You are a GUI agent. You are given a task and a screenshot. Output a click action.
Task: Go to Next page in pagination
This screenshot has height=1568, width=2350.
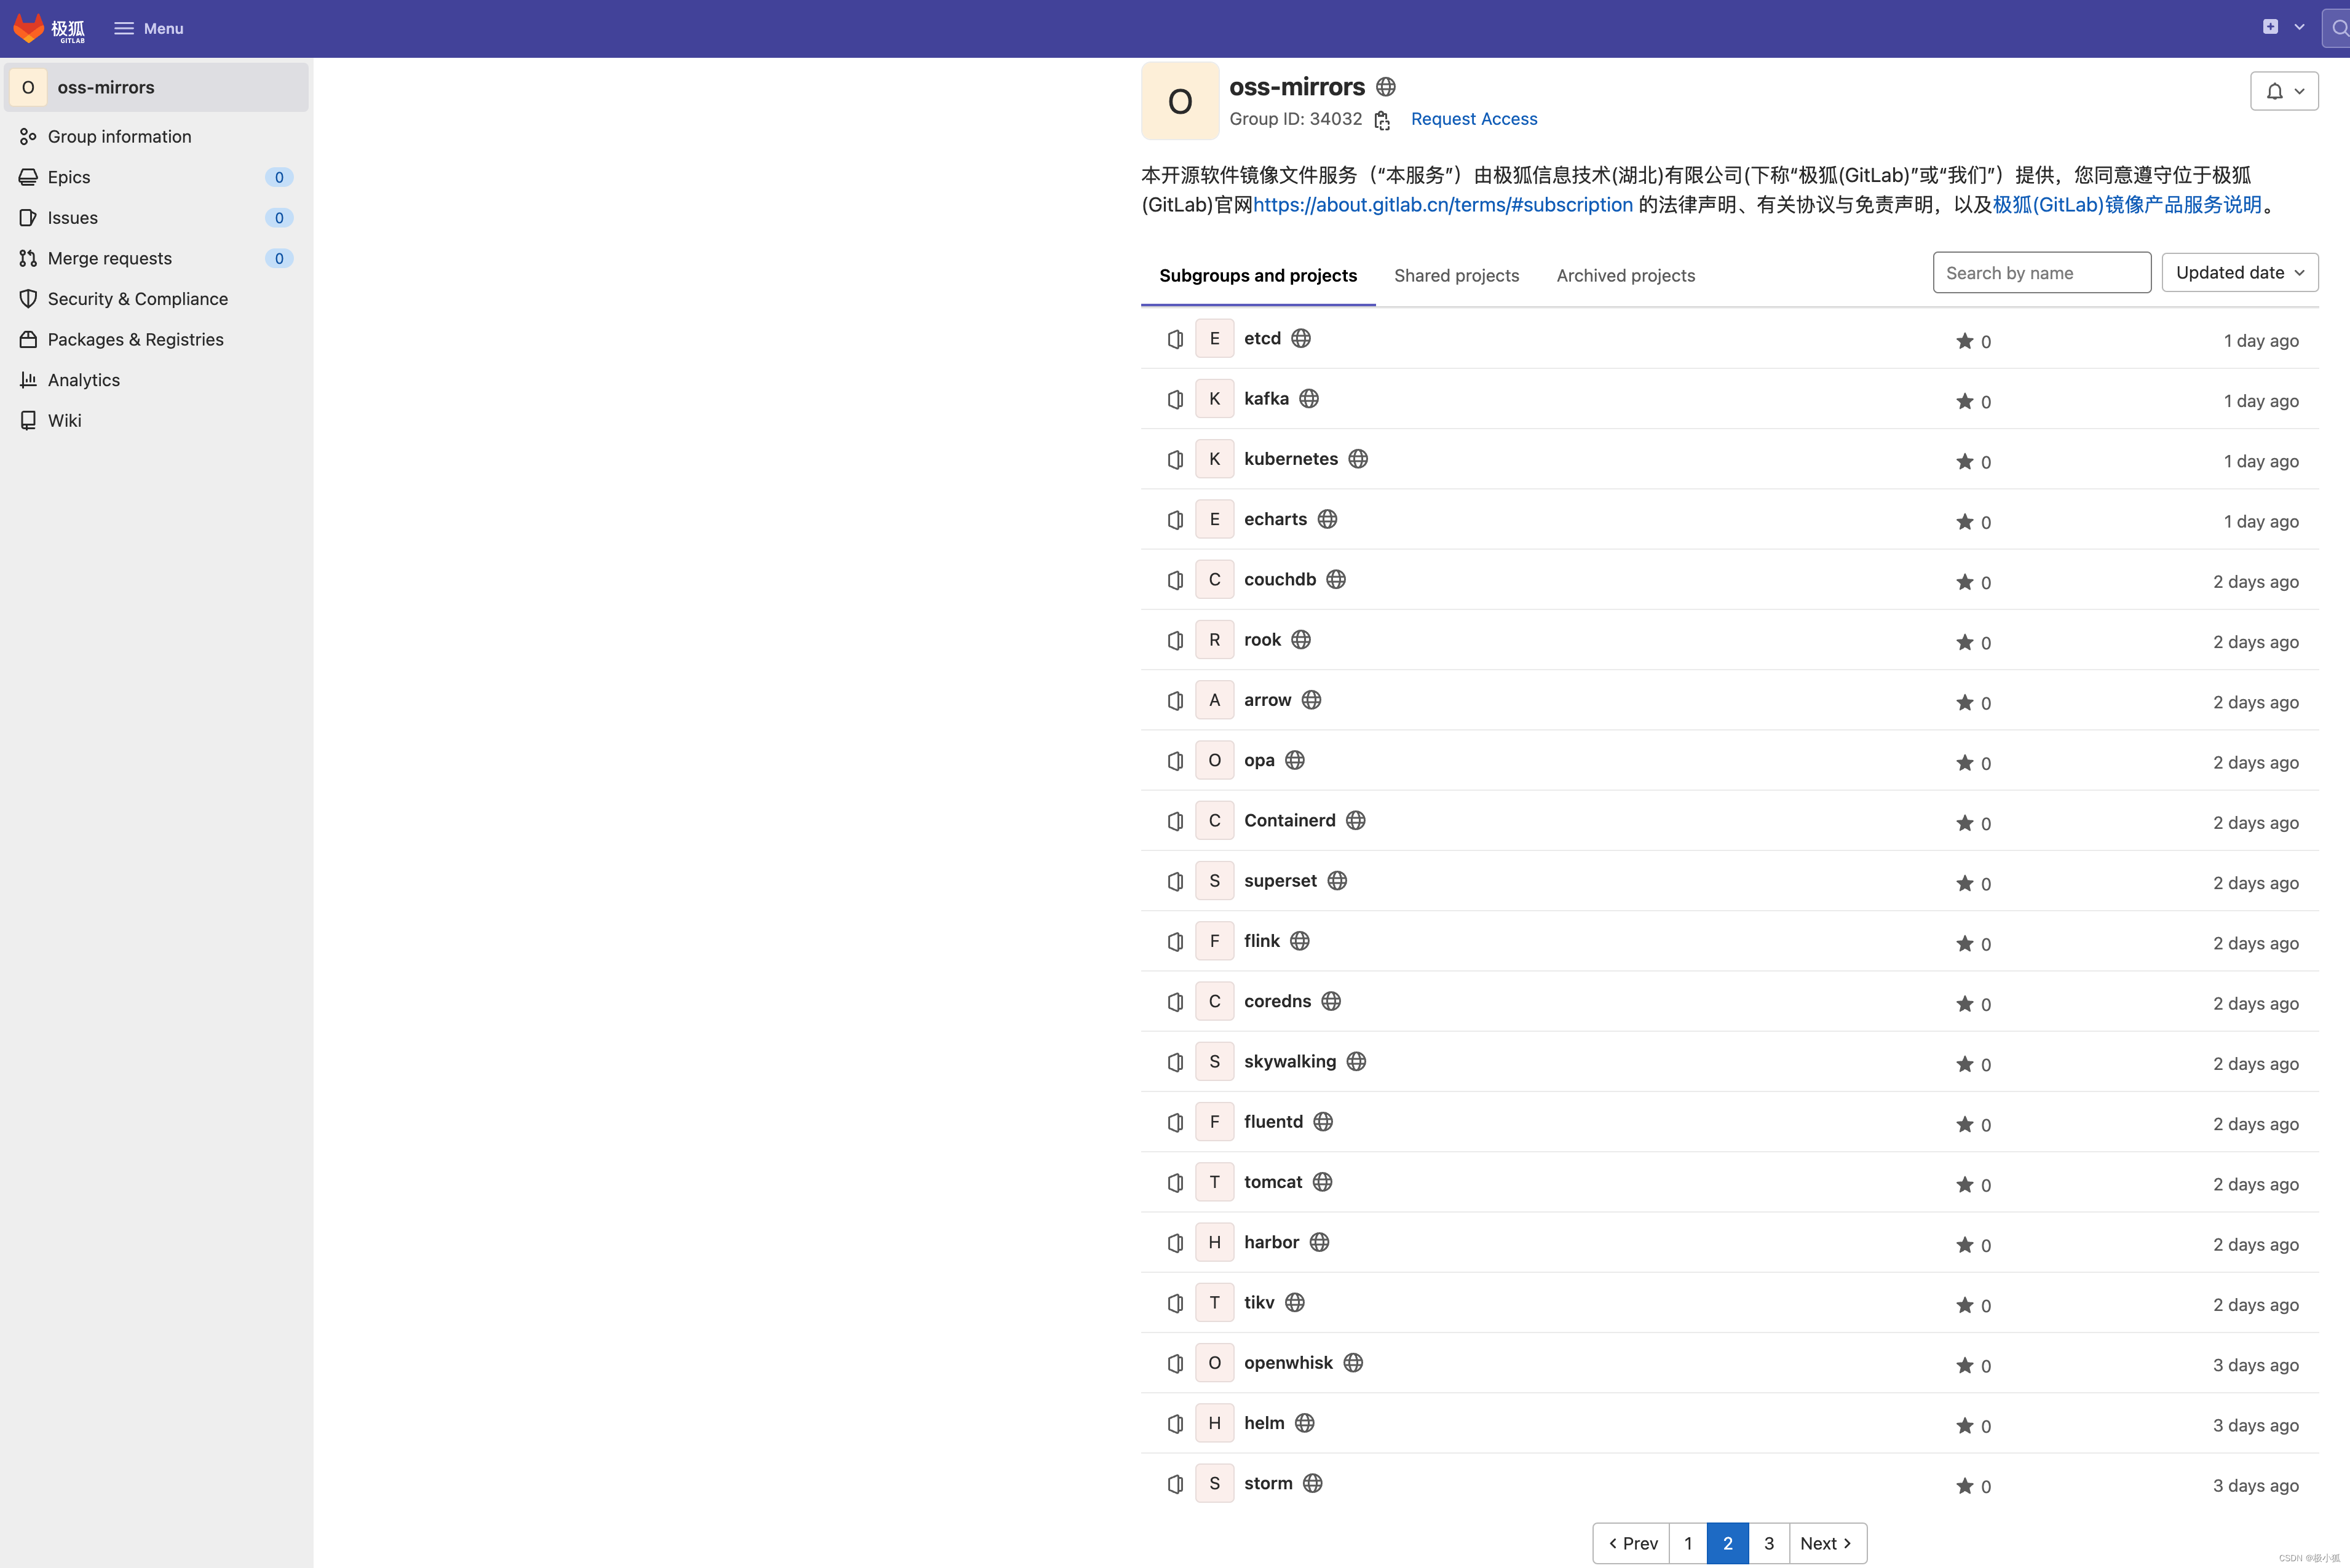coord(1825,1543)
